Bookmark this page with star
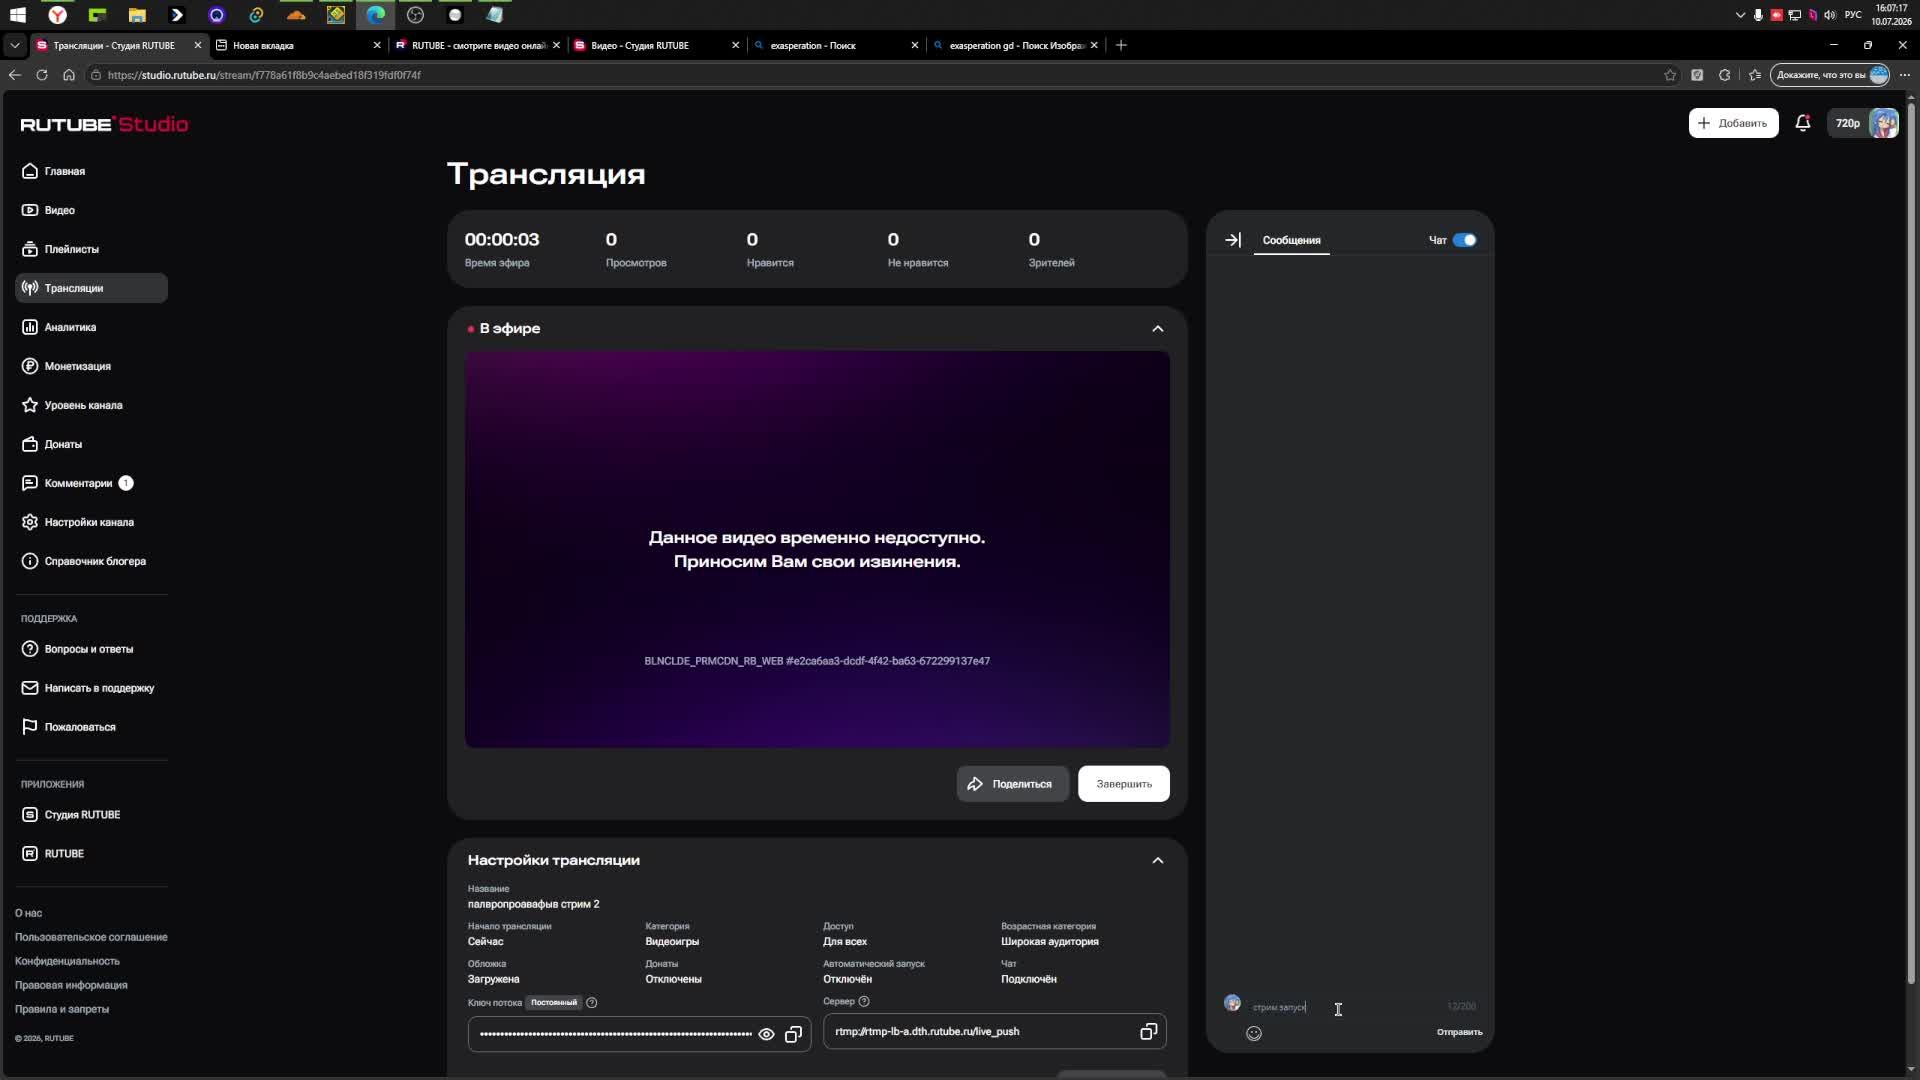1920x1080 pixels. [x=1669, y=75]
